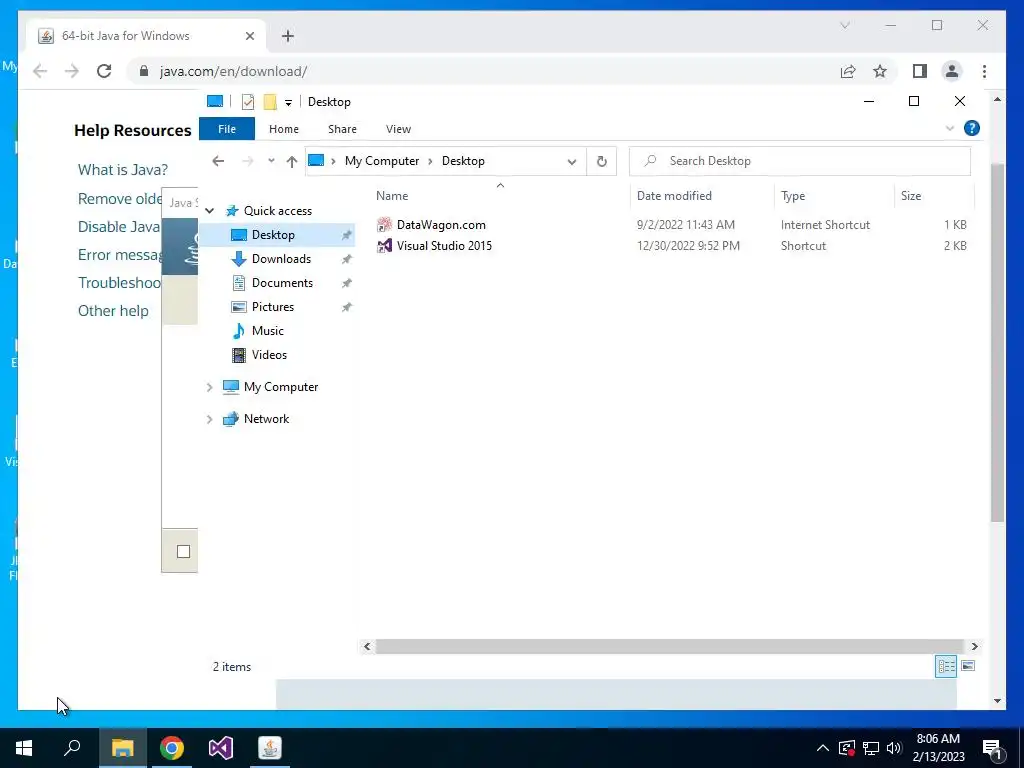Open Chrome profile menu

coord(952,71)
